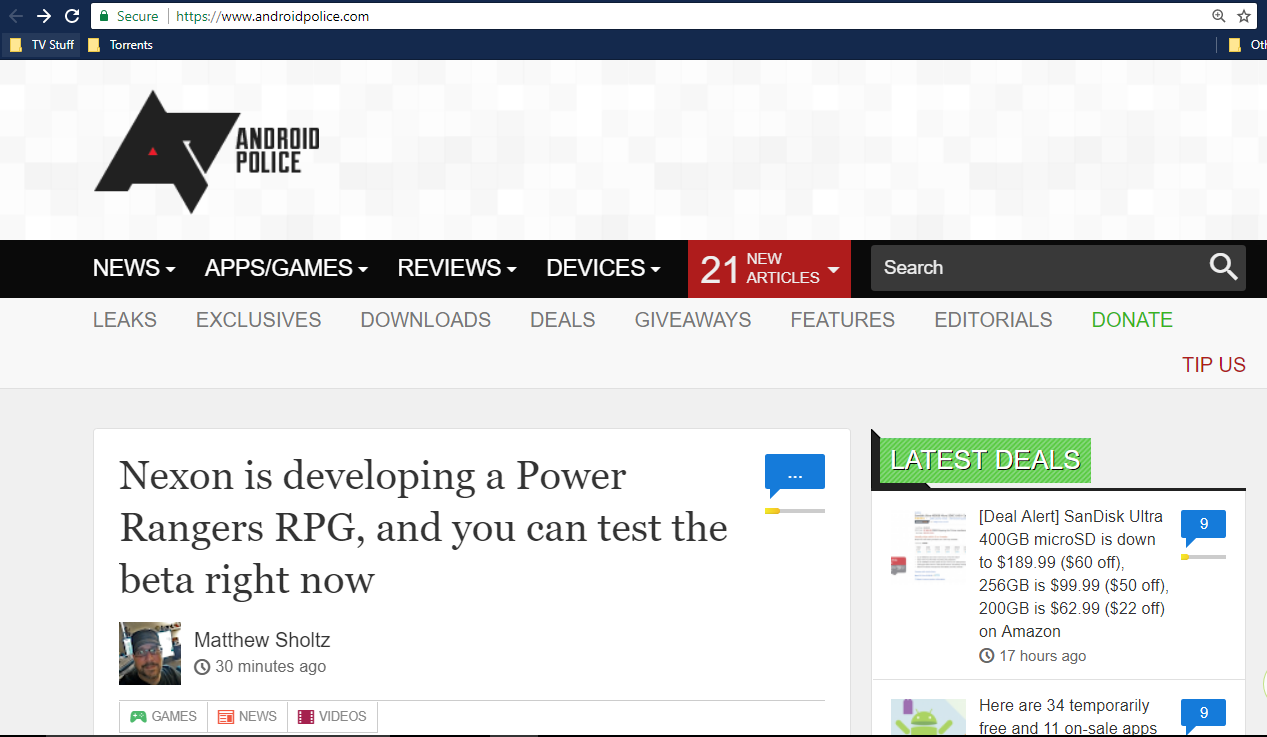
Task: Open the zoom magnifier icon in address bar
Action: tap(1218, 16)
